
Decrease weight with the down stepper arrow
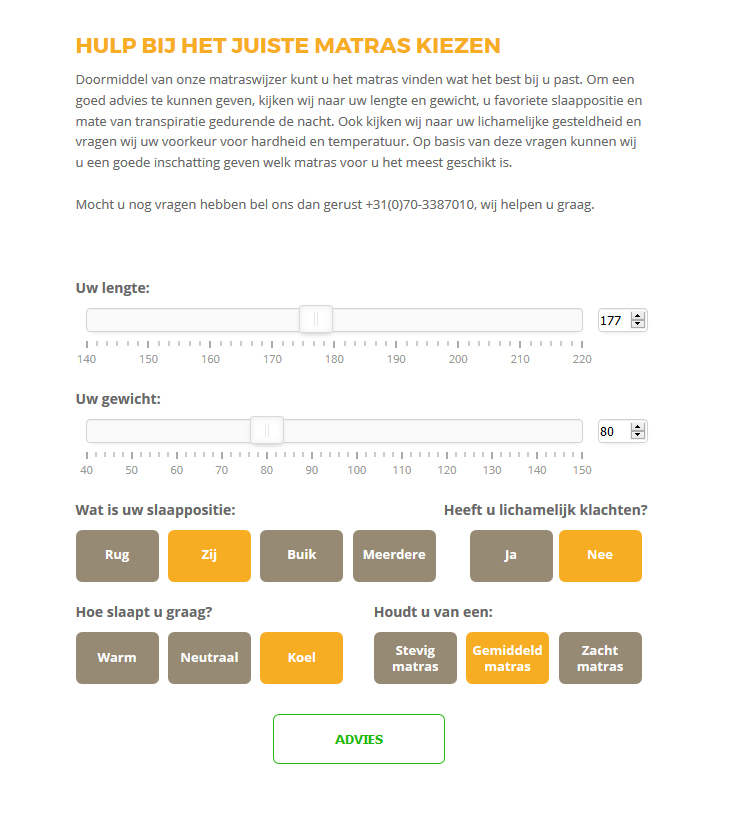(637, 435)
